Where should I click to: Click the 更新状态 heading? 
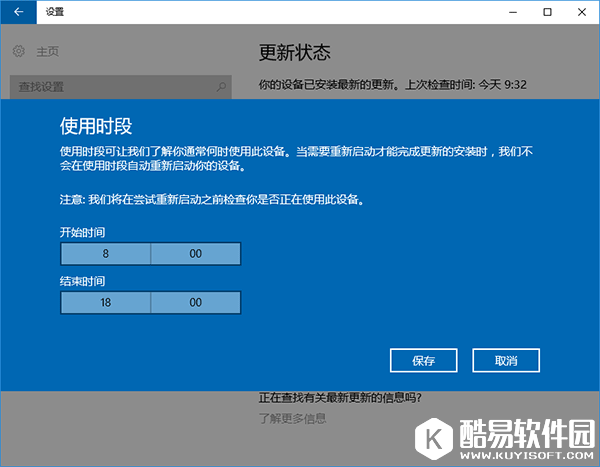pos(295,52)
